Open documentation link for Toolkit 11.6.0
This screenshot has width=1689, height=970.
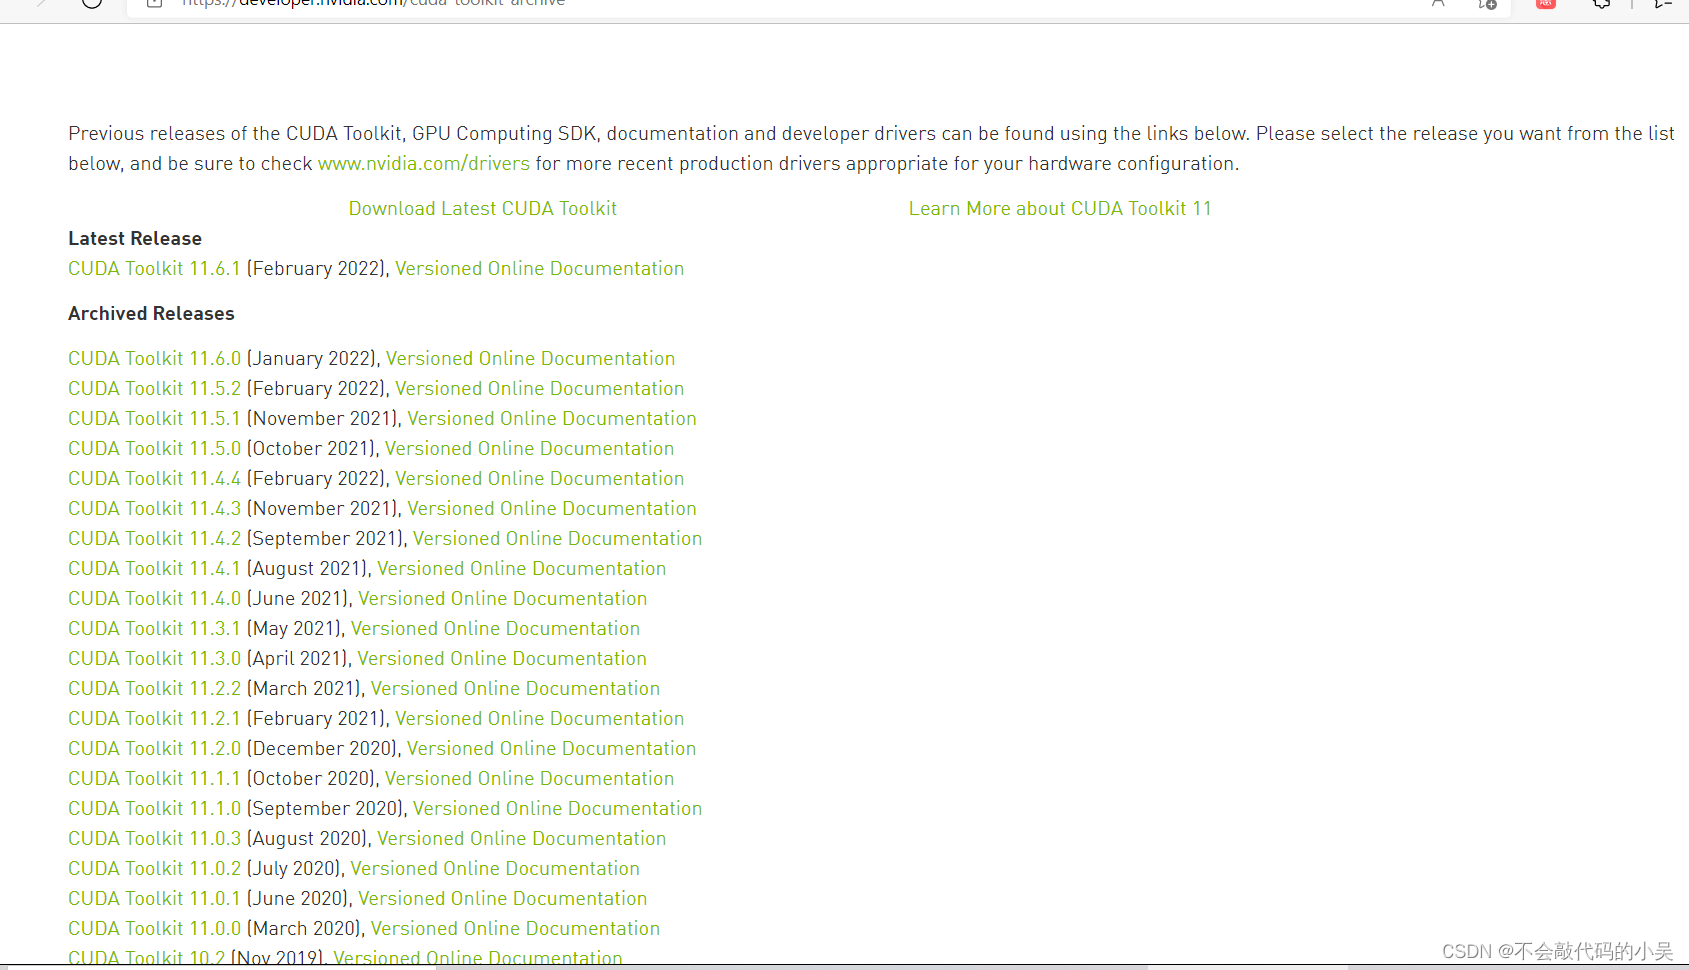click(531, 359)
